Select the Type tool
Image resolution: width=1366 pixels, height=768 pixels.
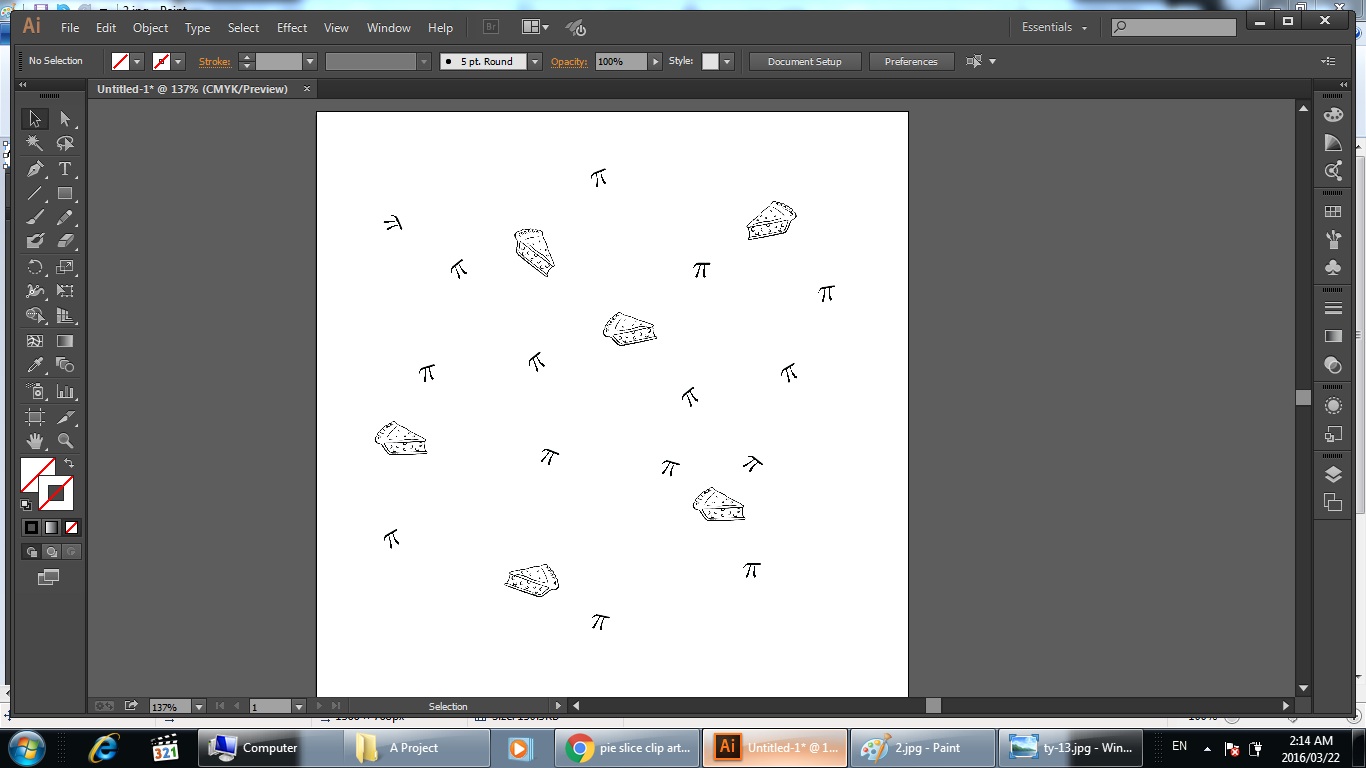click(x=65, y=169)
